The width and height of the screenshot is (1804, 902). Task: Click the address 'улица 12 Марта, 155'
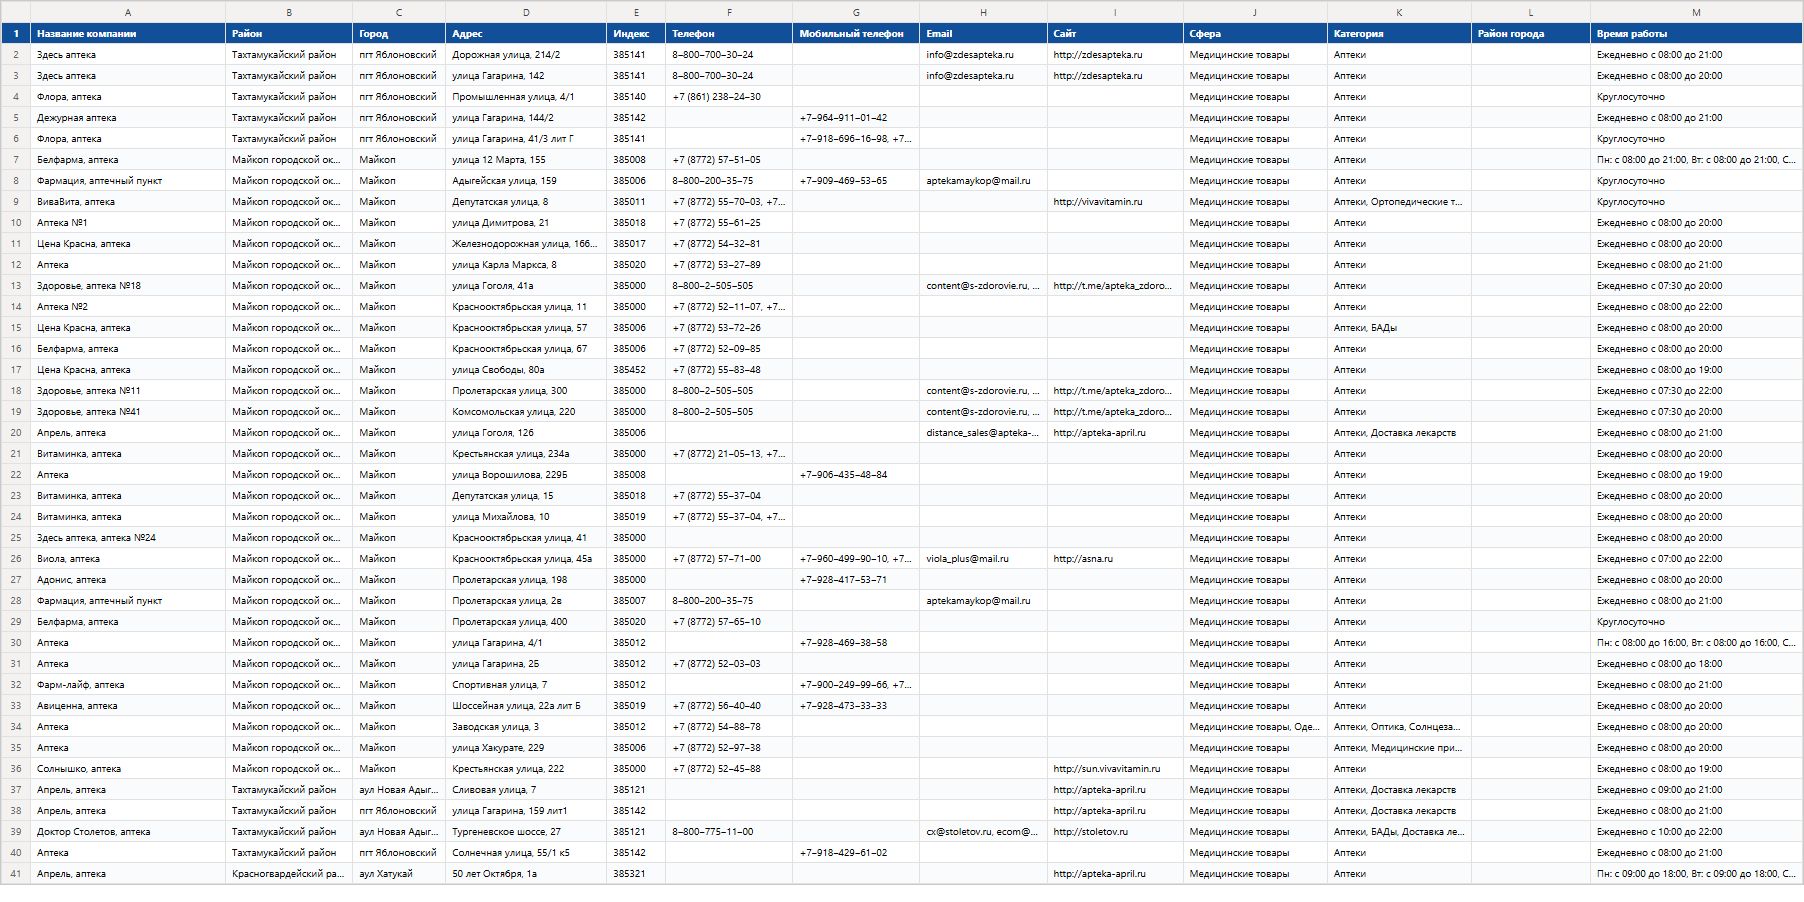[526, 159]
